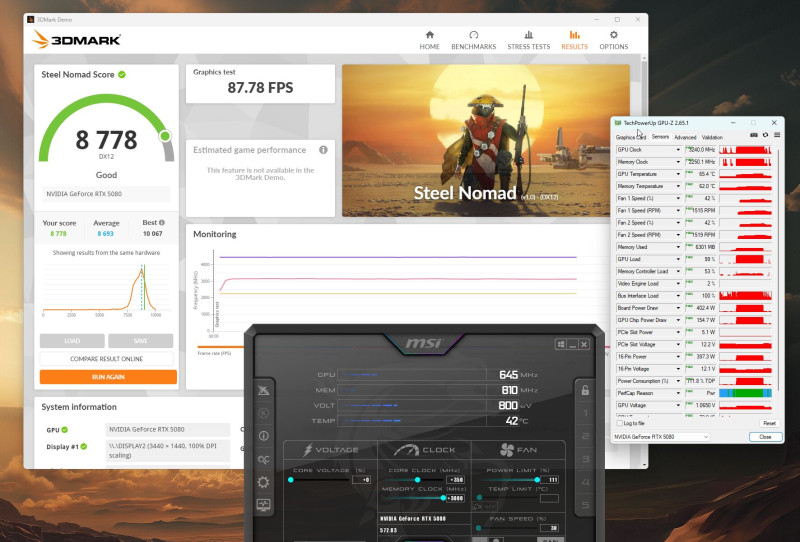Click COMPARE RESULT ONLINE button
Image resolution: width=800 pixels, height=542 pixels.
(107, 359)
